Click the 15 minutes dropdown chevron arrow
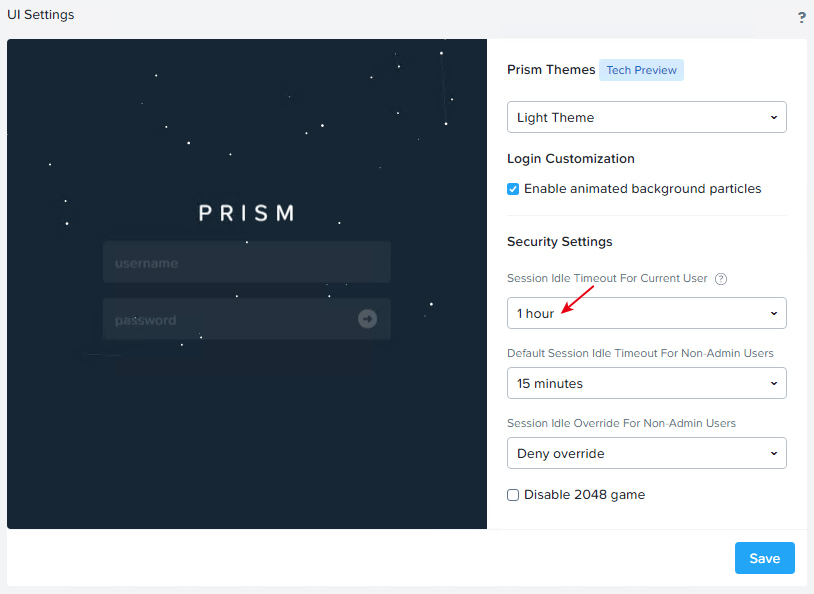 pos(774,383)
